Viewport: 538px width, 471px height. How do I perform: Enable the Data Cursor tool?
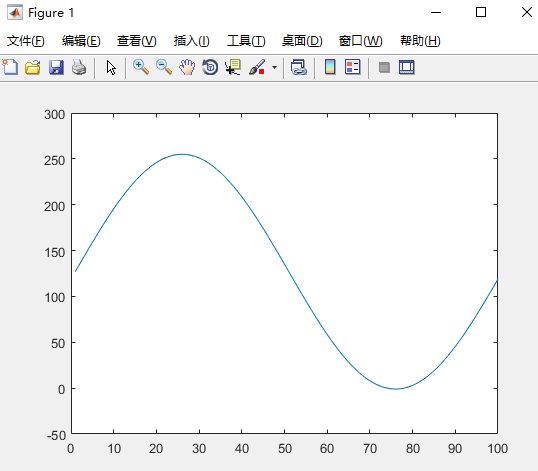233,67
